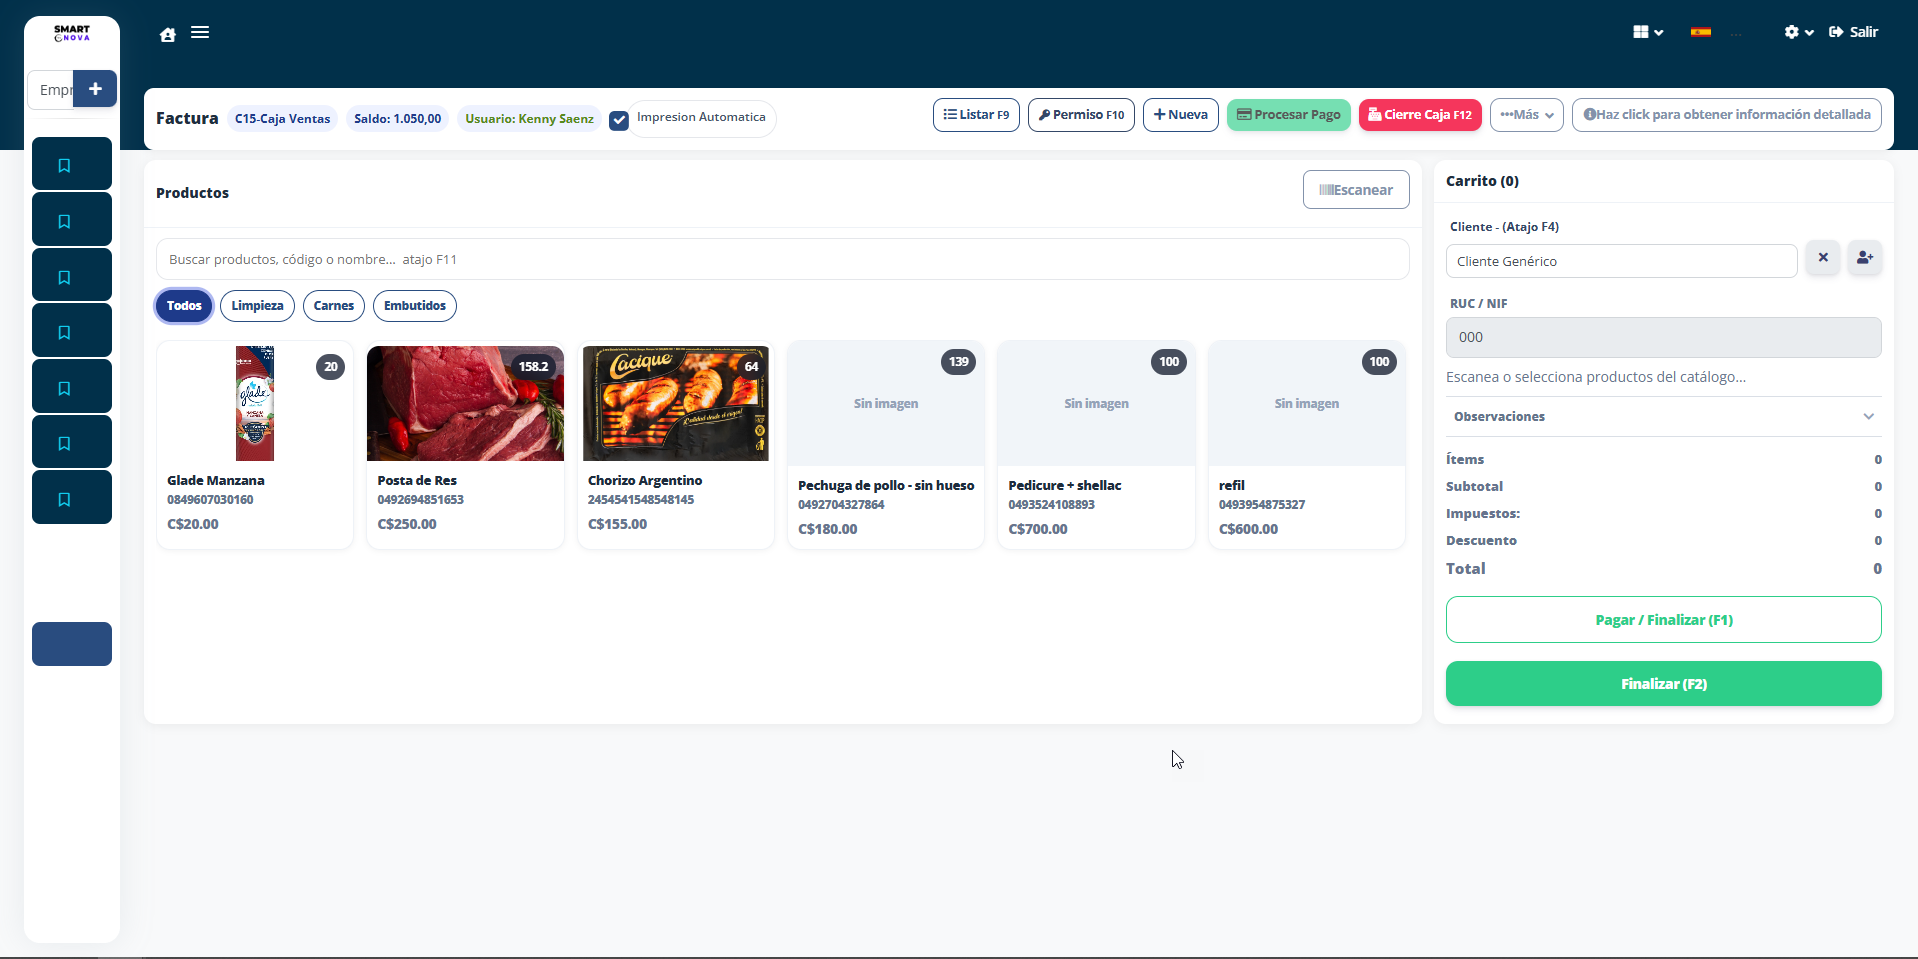Click the home icon in top bar
The image size is (1918, 959).
(168, 34)
